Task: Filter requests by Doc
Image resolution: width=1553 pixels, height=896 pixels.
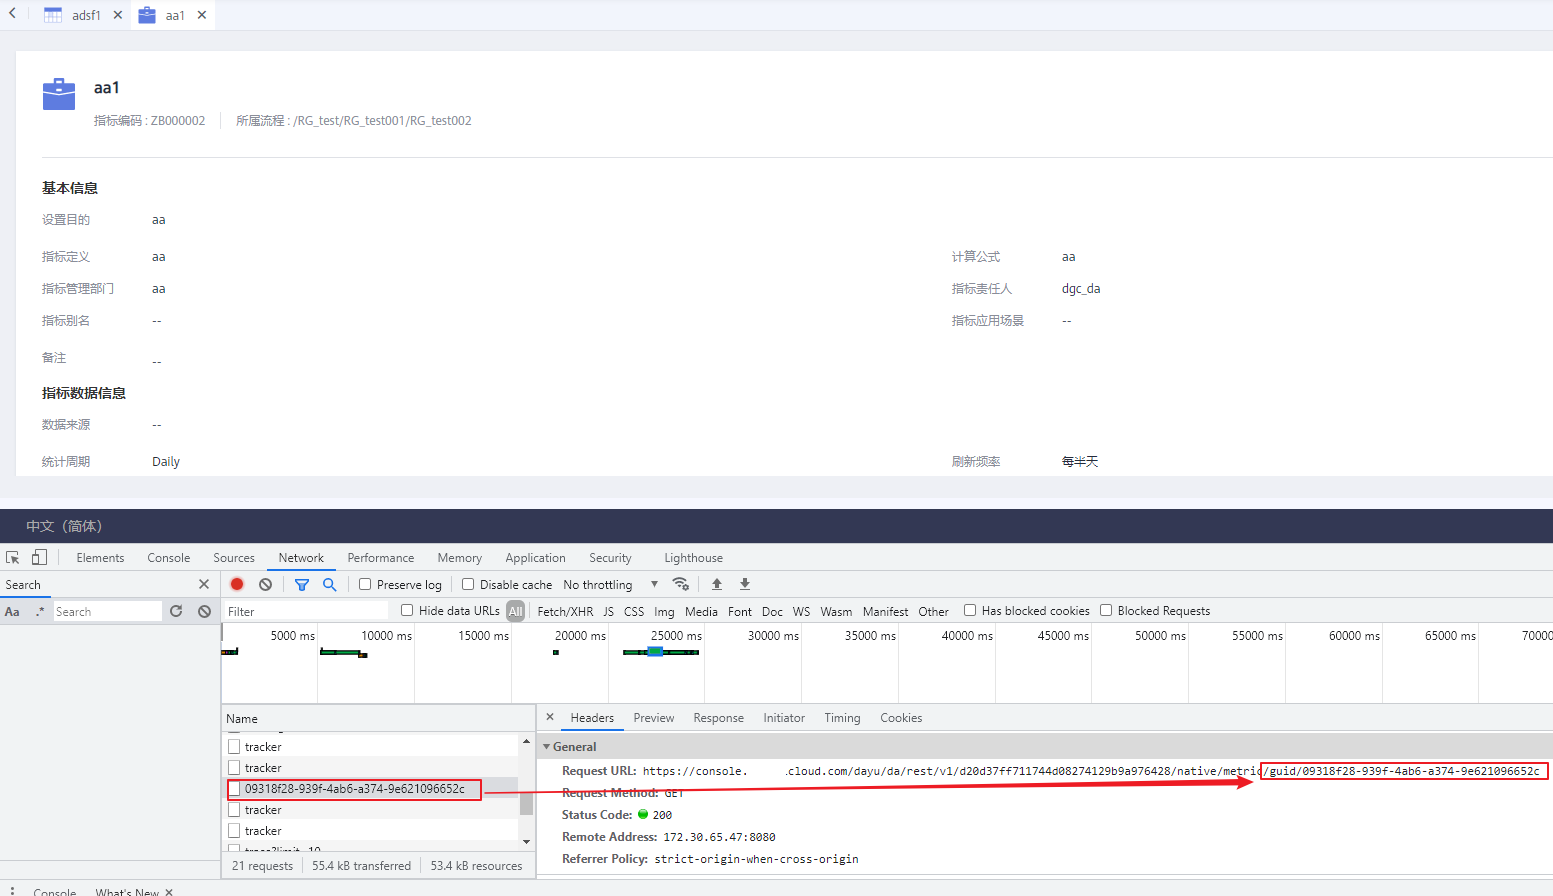Action: pyautogui.click(x=772, y=611)
